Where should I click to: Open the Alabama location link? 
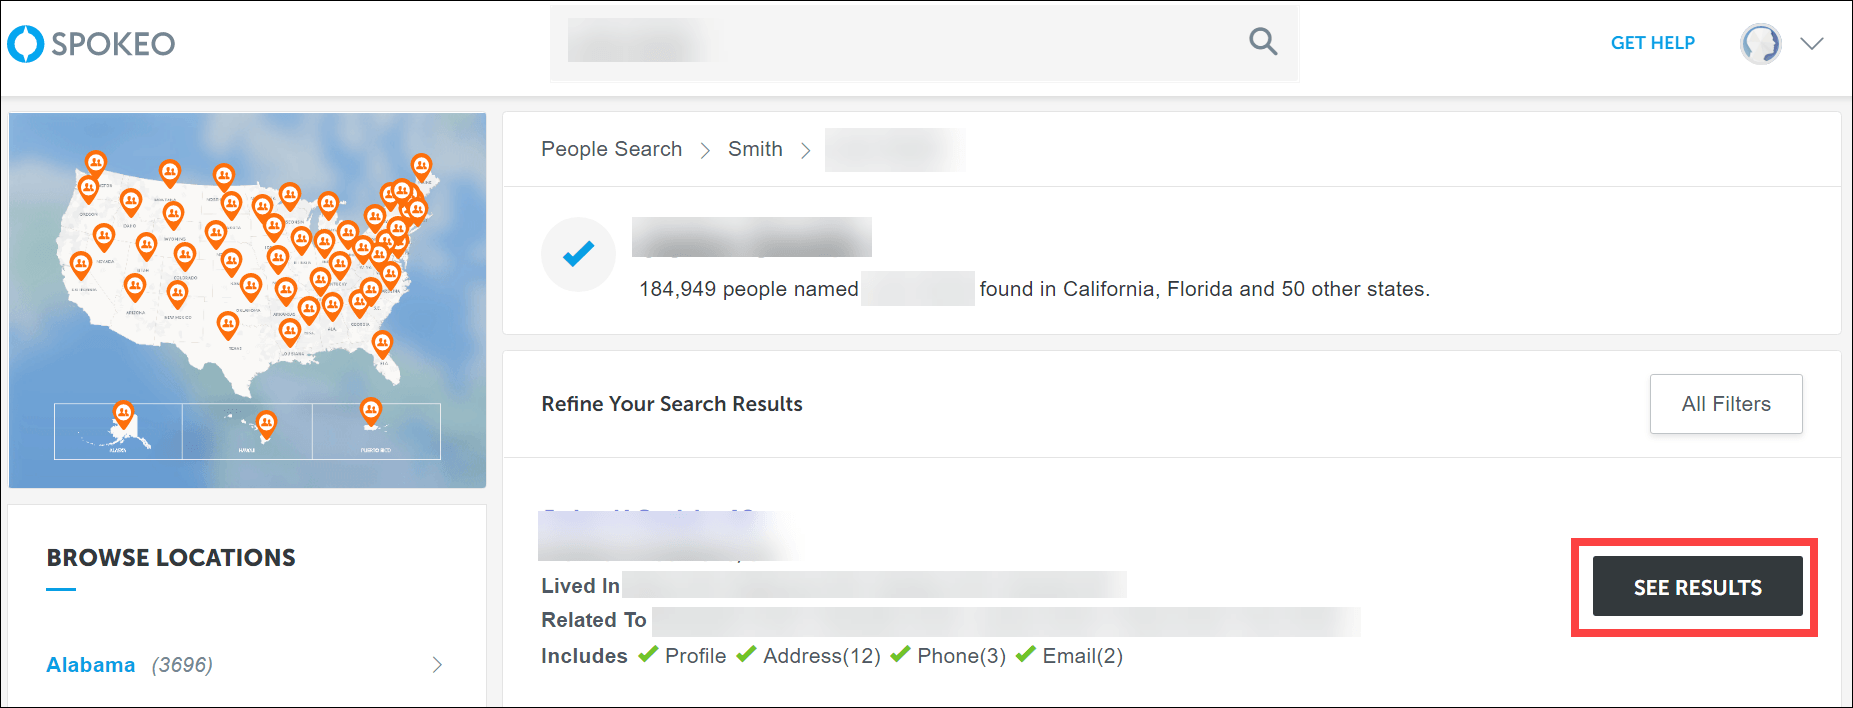click(x=91, y=665)
